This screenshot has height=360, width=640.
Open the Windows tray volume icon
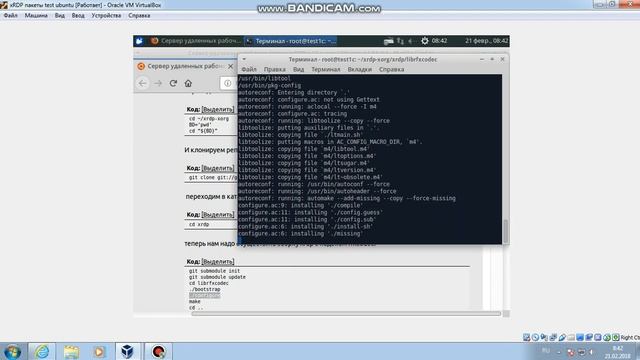pos(591,352)
